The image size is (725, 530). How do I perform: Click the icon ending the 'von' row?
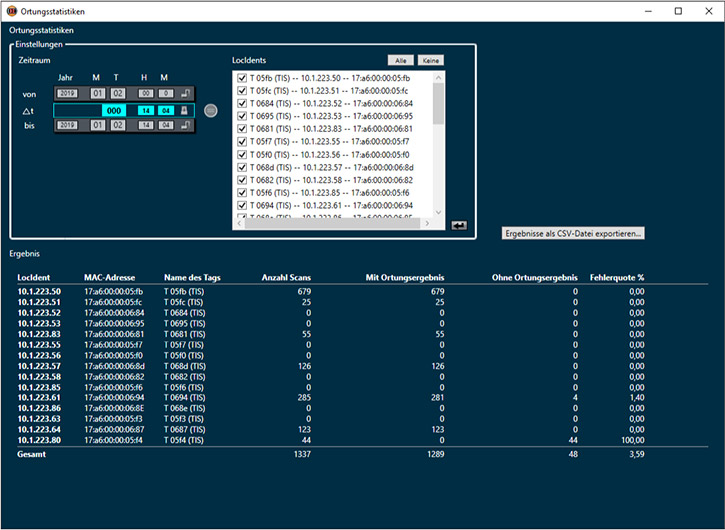[185, 93]
